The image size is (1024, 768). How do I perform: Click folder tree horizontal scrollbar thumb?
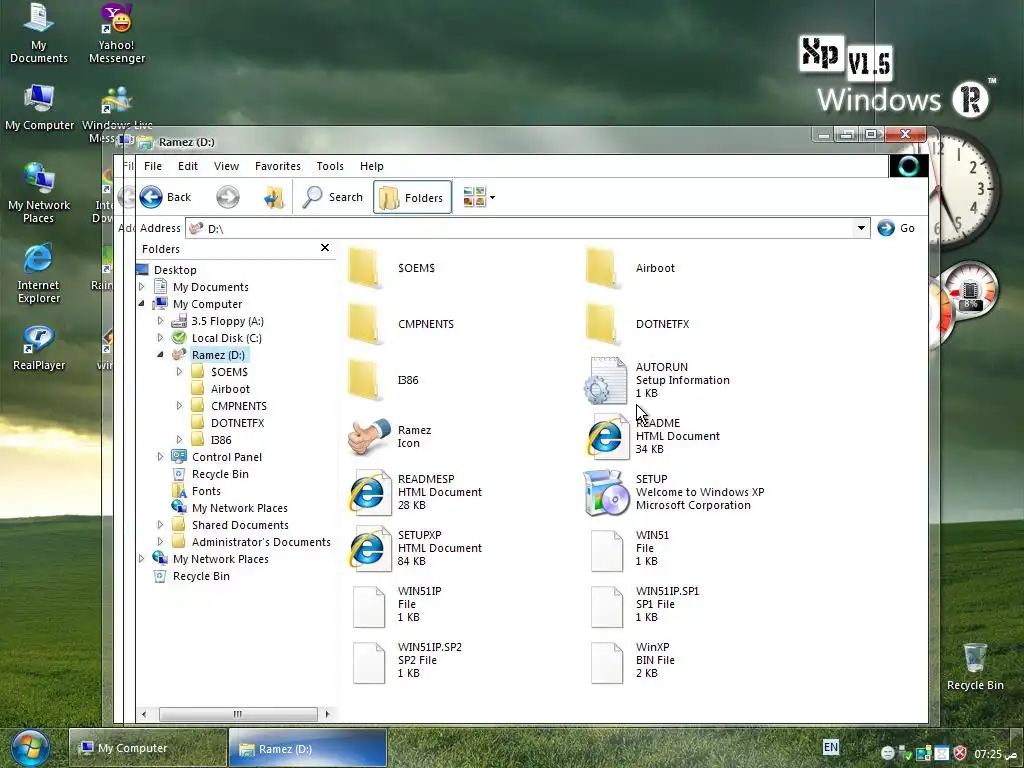[238, 714]
